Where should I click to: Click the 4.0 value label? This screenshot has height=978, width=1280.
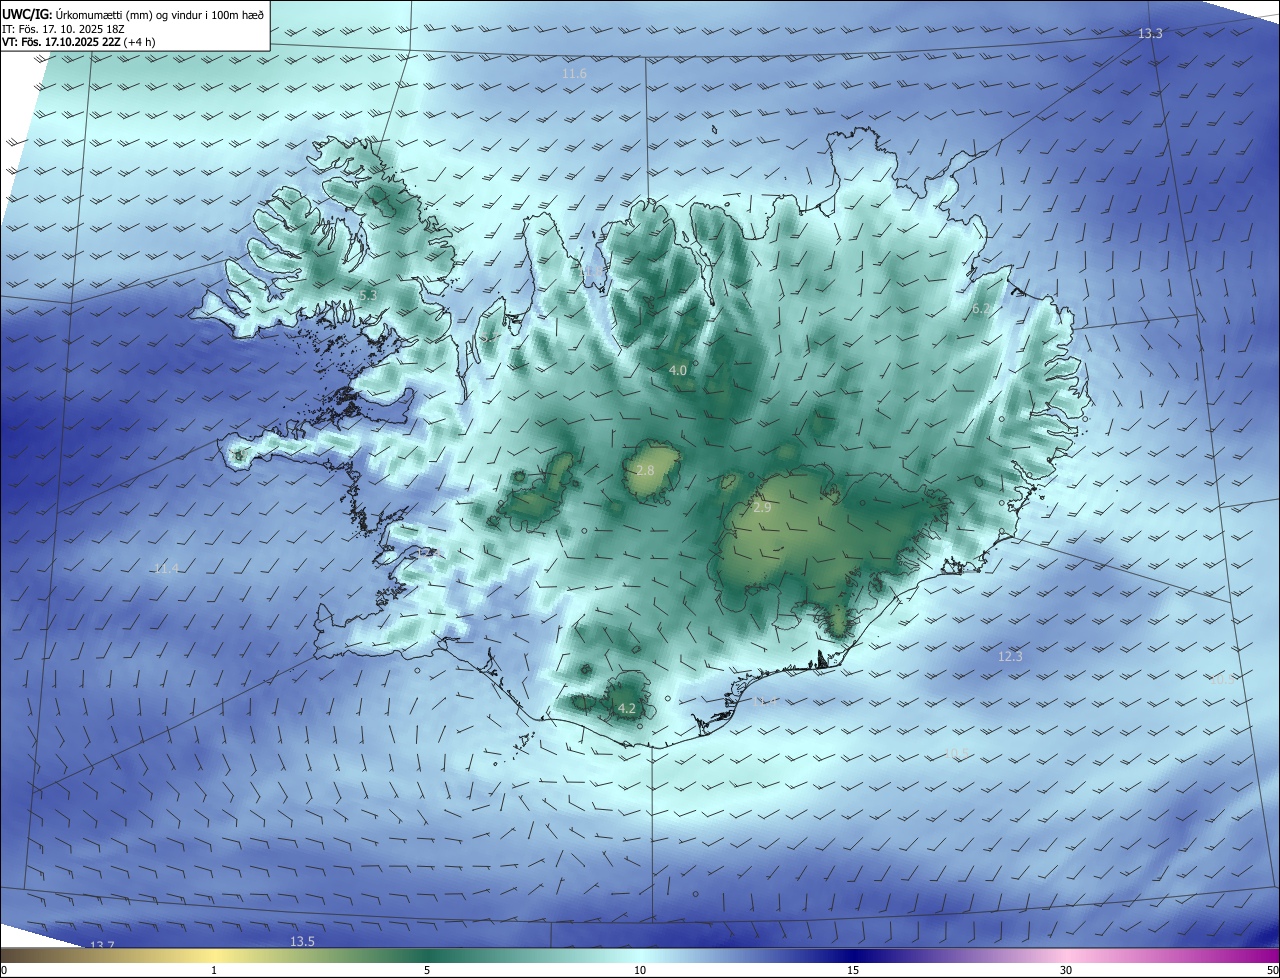point(678,370)
